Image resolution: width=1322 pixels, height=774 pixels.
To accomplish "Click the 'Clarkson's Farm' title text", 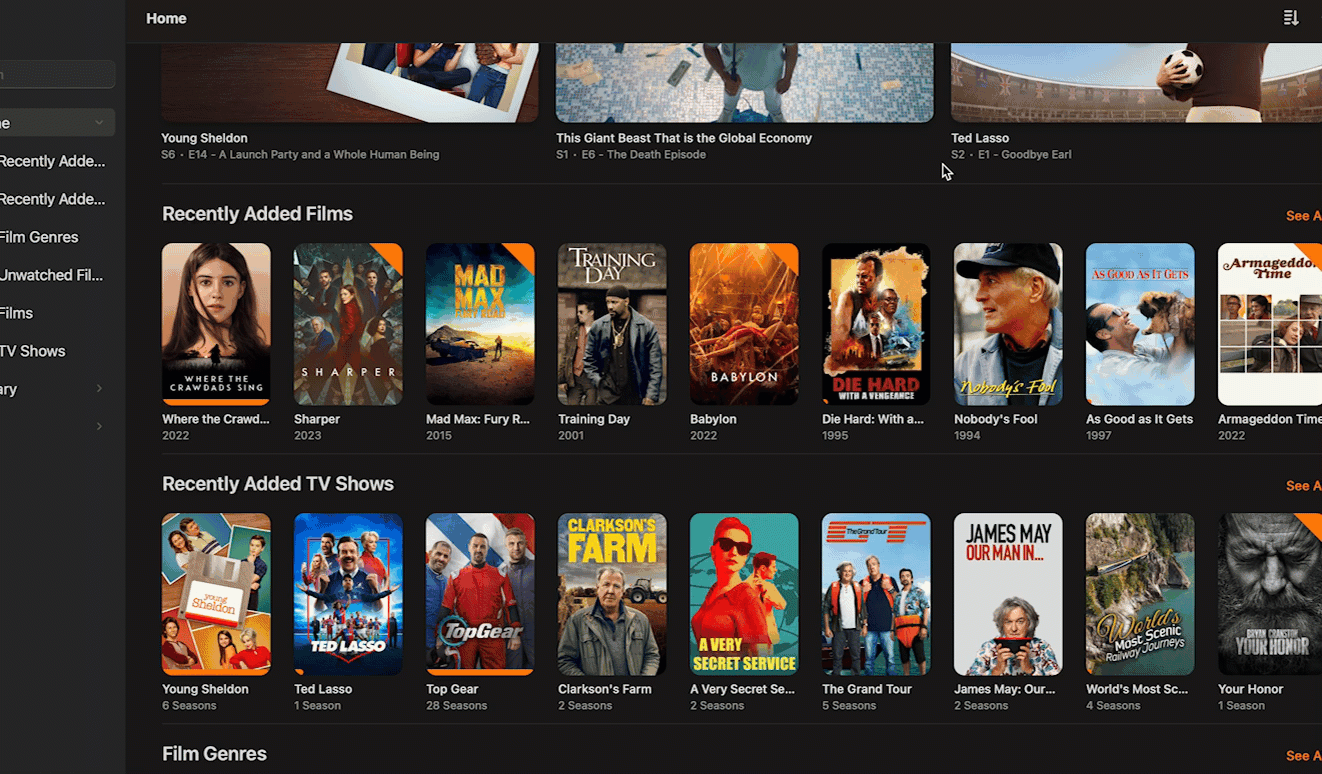I will (605, 689).
